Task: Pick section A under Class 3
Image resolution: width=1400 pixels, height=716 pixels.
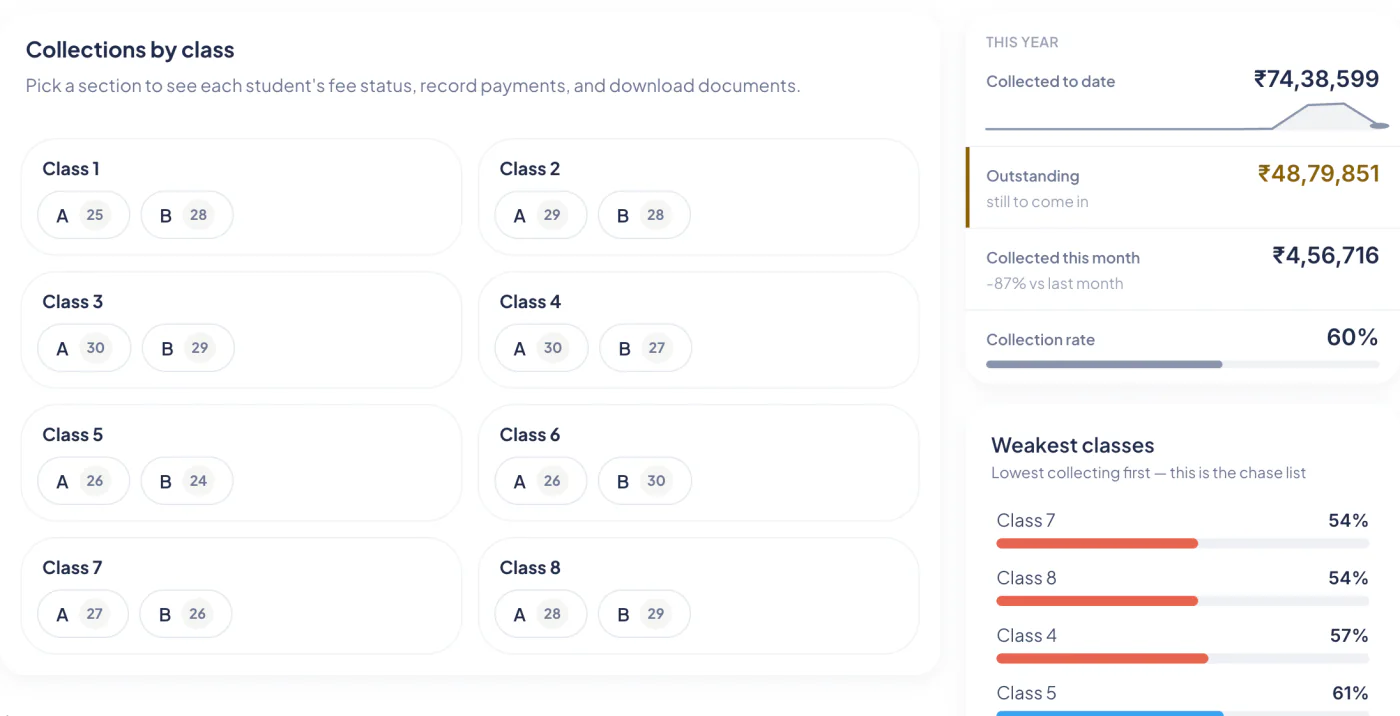Action: point(84,348)
